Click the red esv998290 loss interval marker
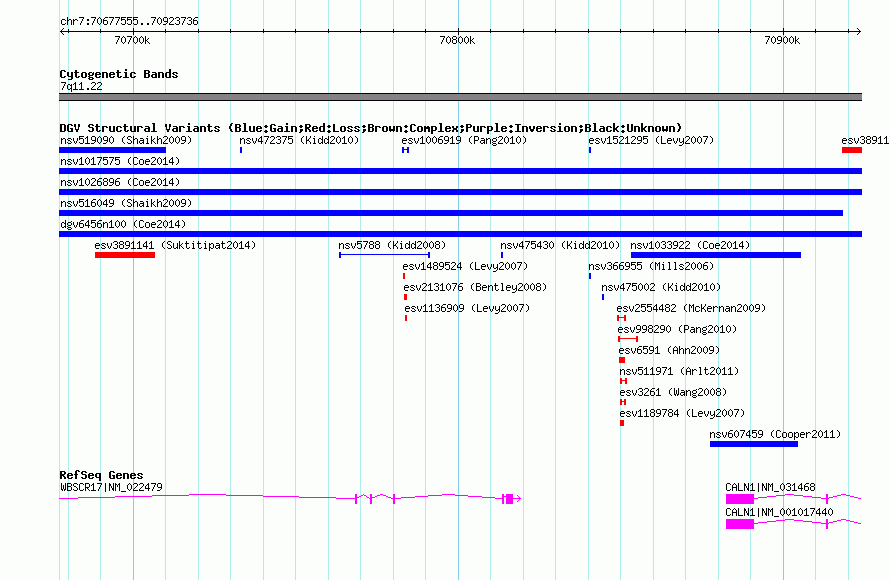Viewport: 890px width, 580px height. [x=628, y=339]
